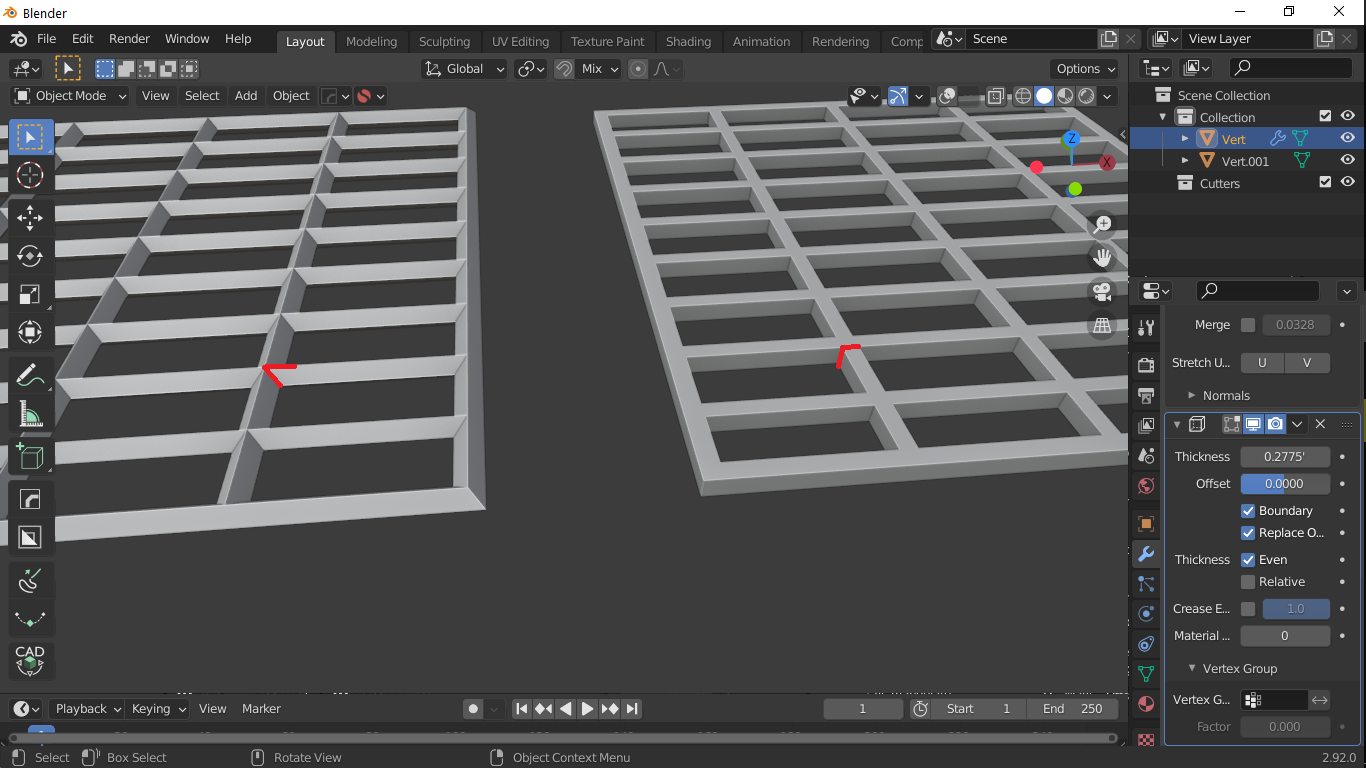Switch to the UV Editing workspace tab
This screenshot has width=1366, height=768.
520,42
